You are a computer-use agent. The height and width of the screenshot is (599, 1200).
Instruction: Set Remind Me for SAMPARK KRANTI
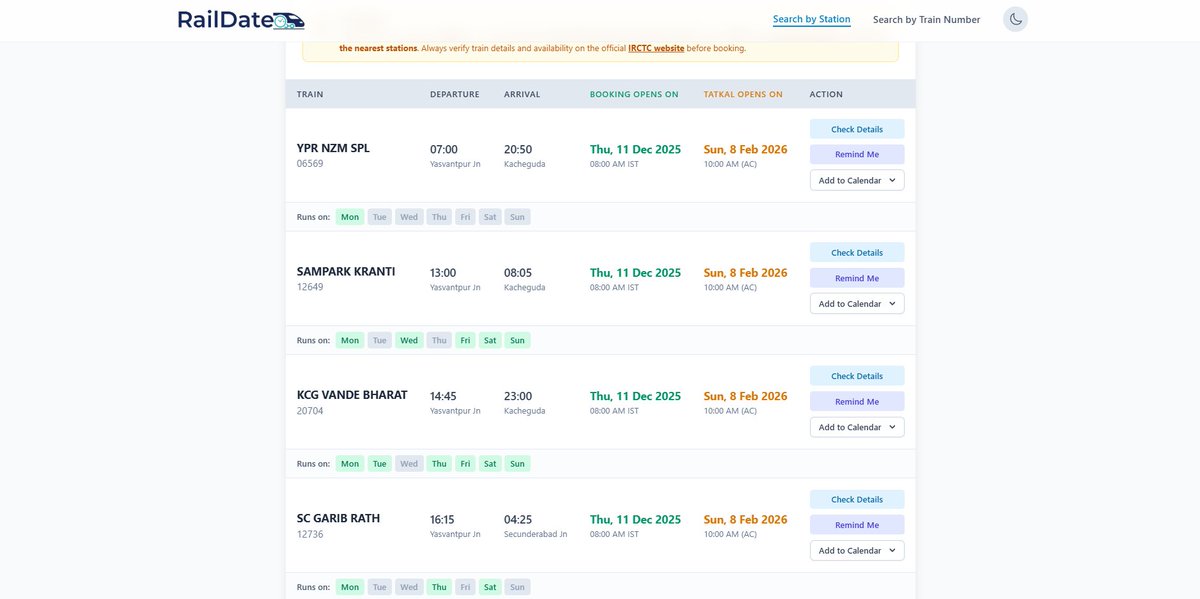857,278
